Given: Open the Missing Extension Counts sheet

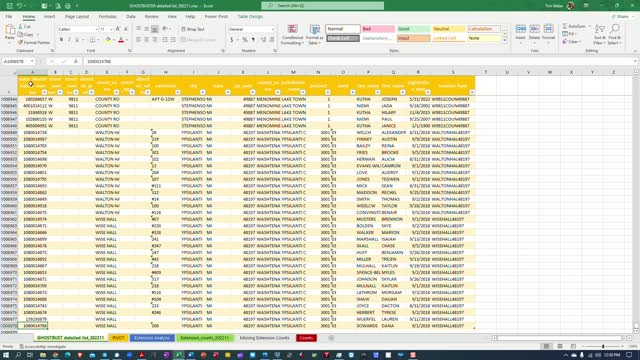Looking at the screenshot, I should [264, 338].
